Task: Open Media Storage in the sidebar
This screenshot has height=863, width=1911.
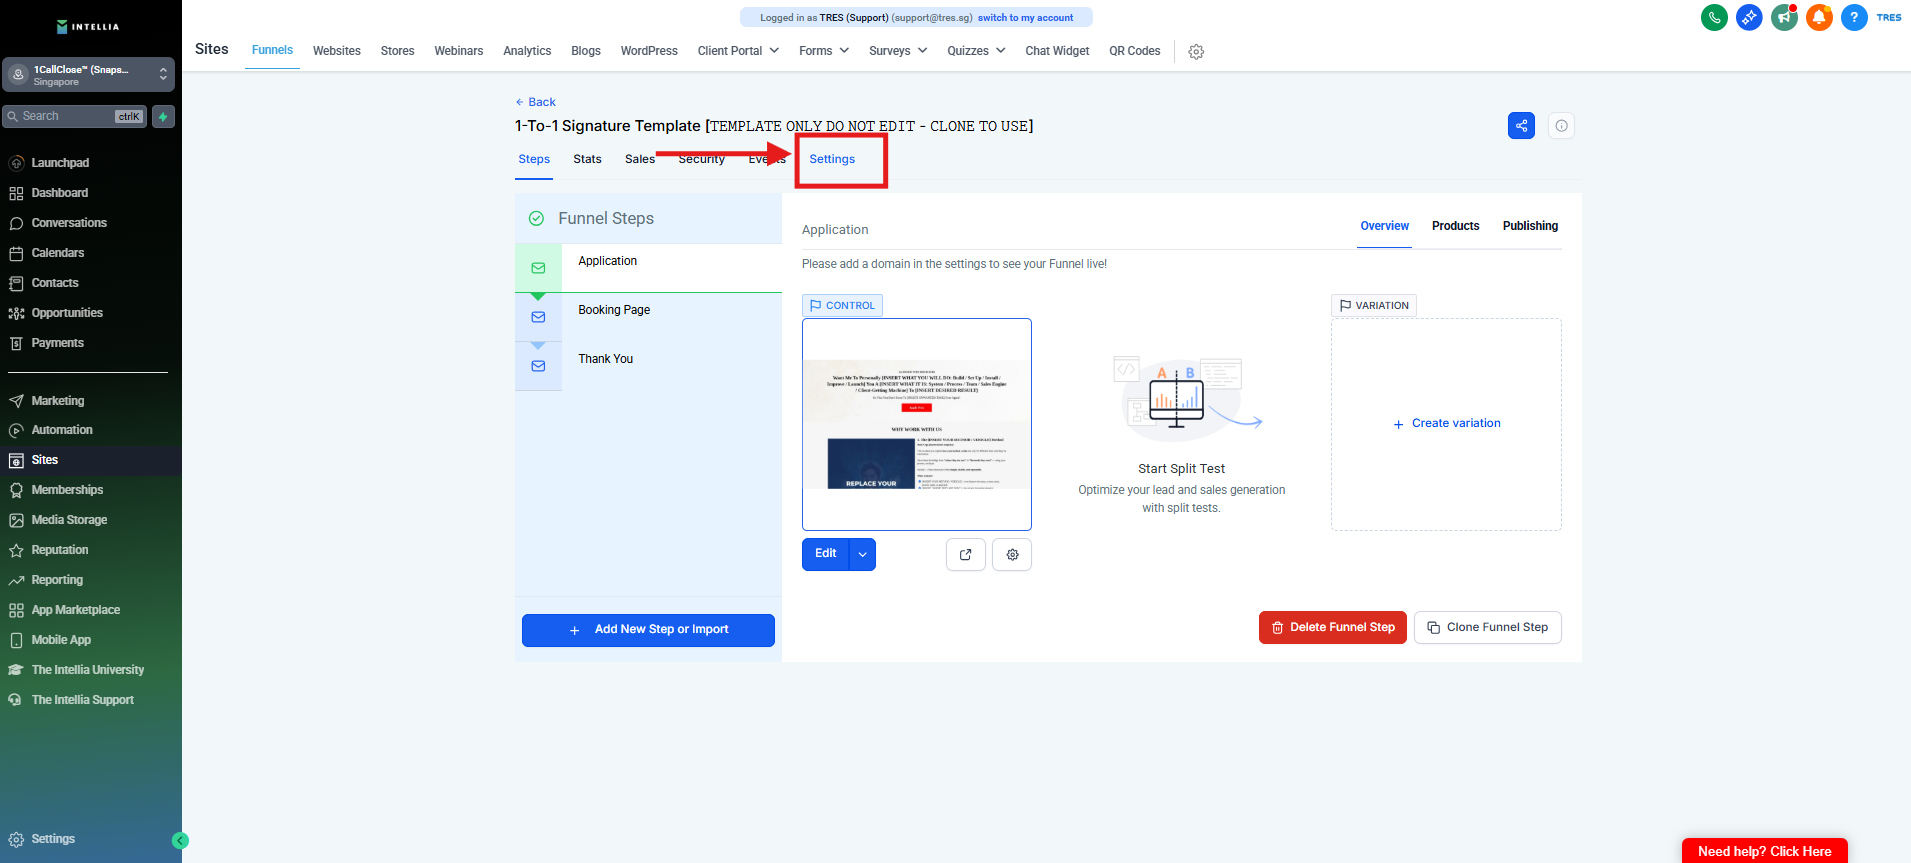Action: pyautogui.click(x=69, y=520)
